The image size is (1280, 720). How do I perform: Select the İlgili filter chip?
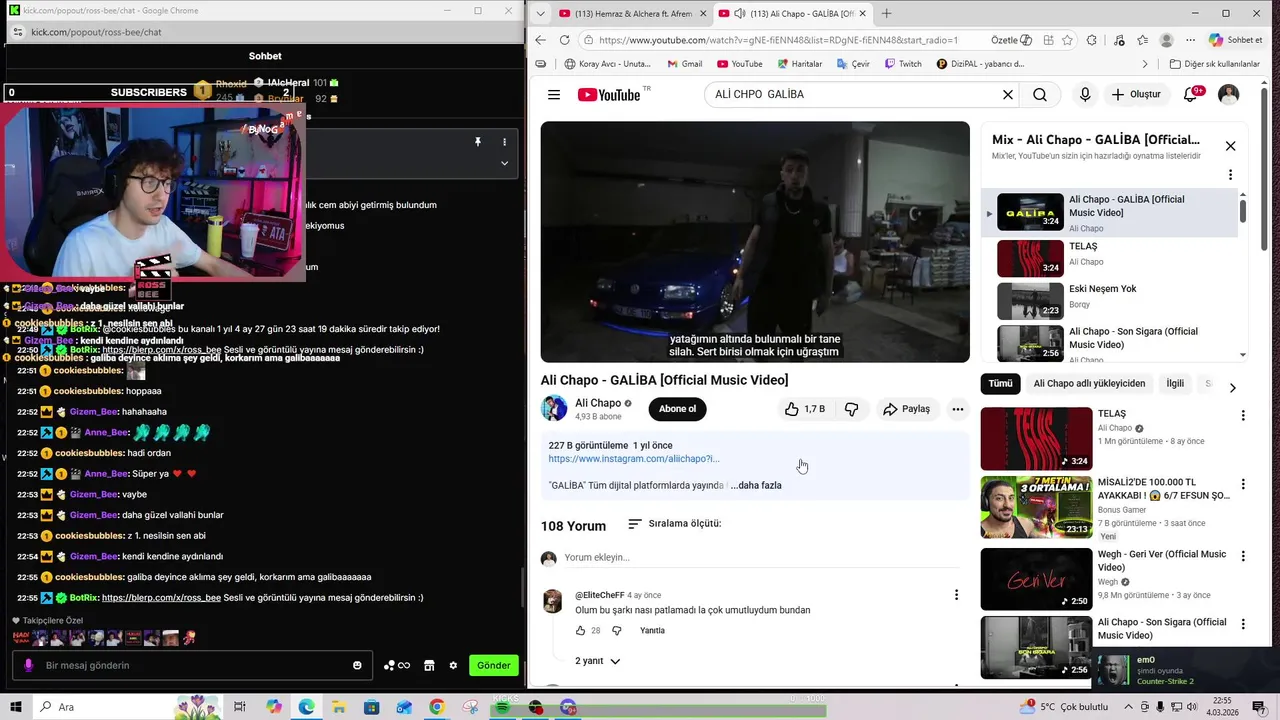pos(1175,383)
